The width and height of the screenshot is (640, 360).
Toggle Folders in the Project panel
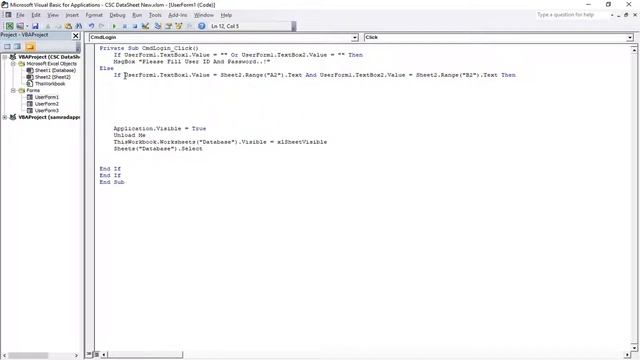(x=30, y=47)
